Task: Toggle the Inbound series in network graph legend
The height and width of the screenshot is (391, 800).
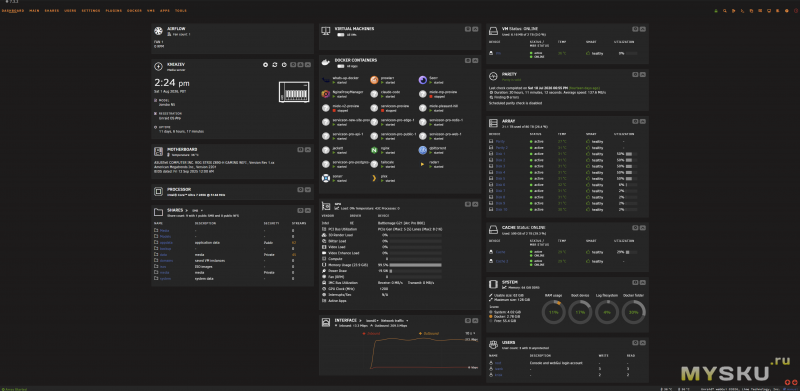Action: (x=372, y=333)
